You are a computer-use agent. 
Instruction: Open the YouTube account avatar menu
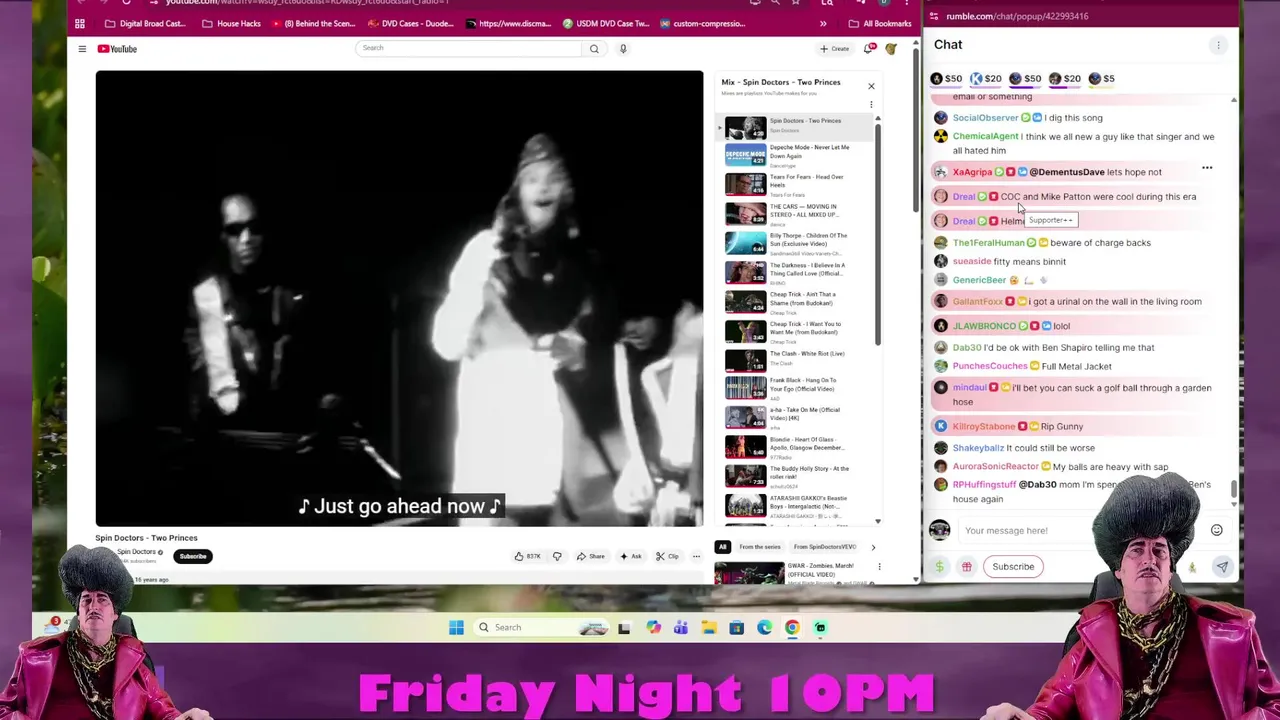[x=891, y=48]
